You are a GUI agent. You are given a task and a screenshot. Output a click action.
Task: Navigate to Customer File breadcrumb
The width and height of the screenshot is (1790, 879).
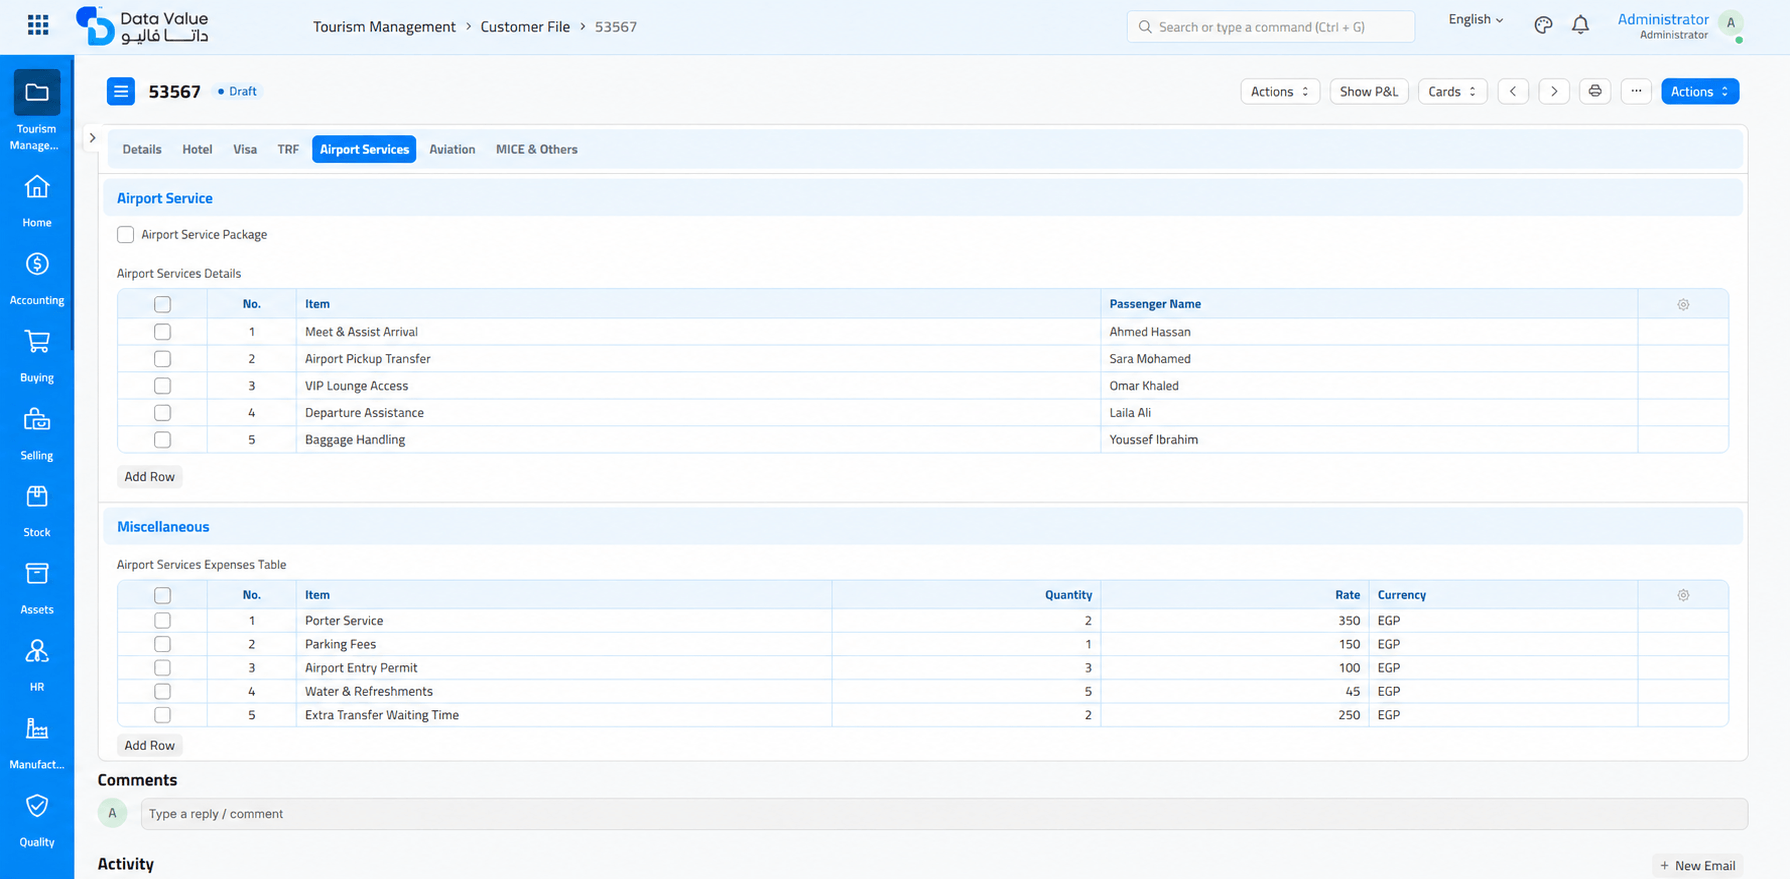[x=525, y=27]
